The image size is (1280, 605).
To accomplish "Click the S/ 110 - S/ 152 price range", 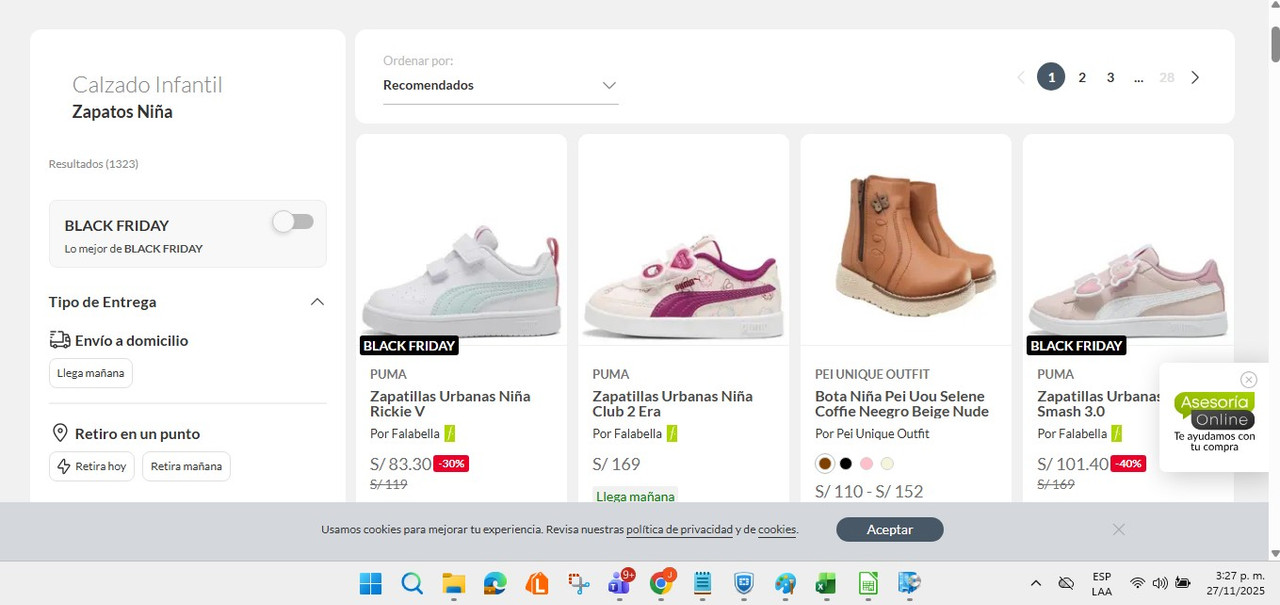I will (x=869, y=491).
